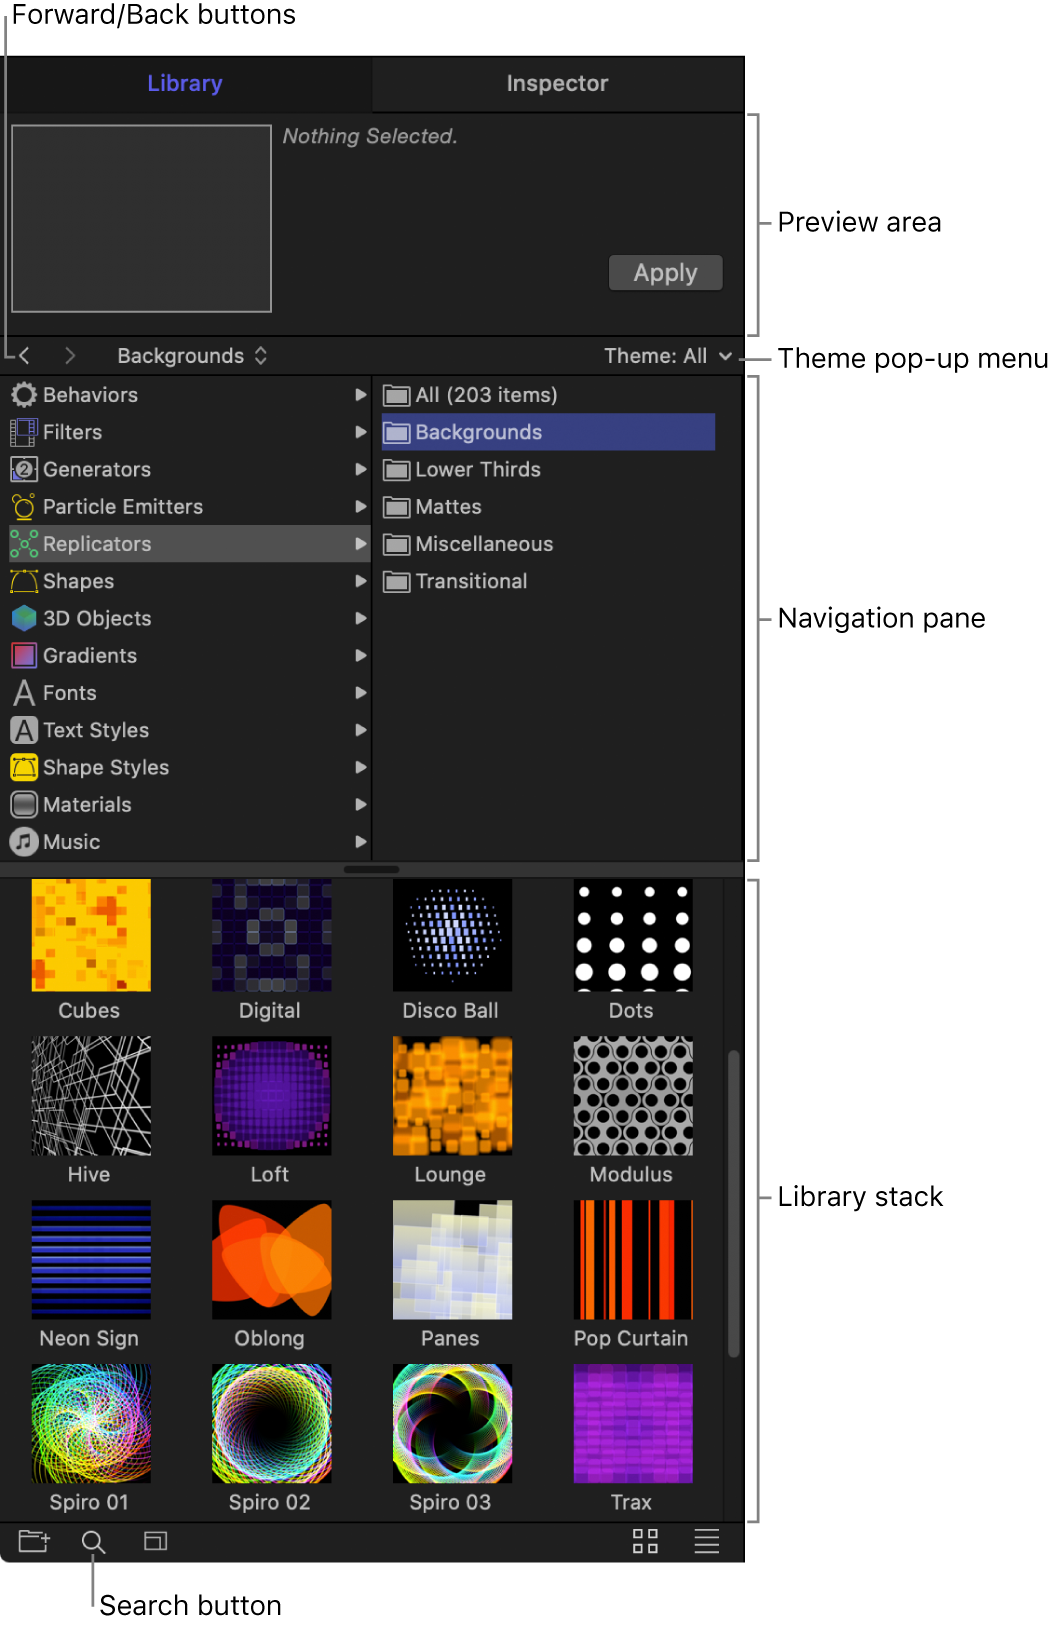
Task: Select the Transitional subfolder
Action: pyautogui.click(x=548, y=580)
